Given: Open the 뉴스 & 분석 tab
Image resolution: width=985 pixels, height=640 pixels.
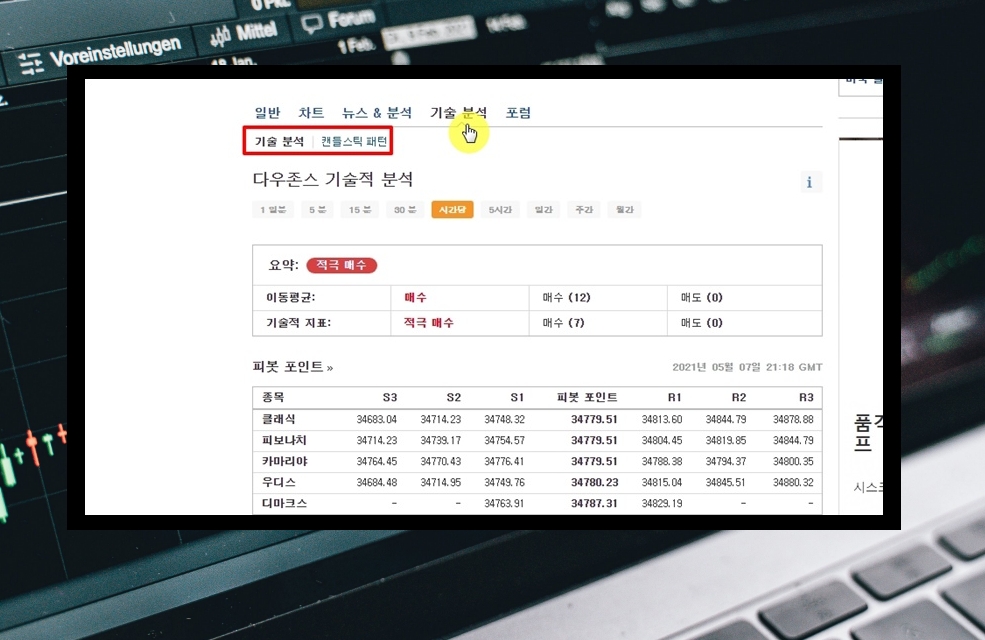Looking at the screenshot, I should 376,113.
